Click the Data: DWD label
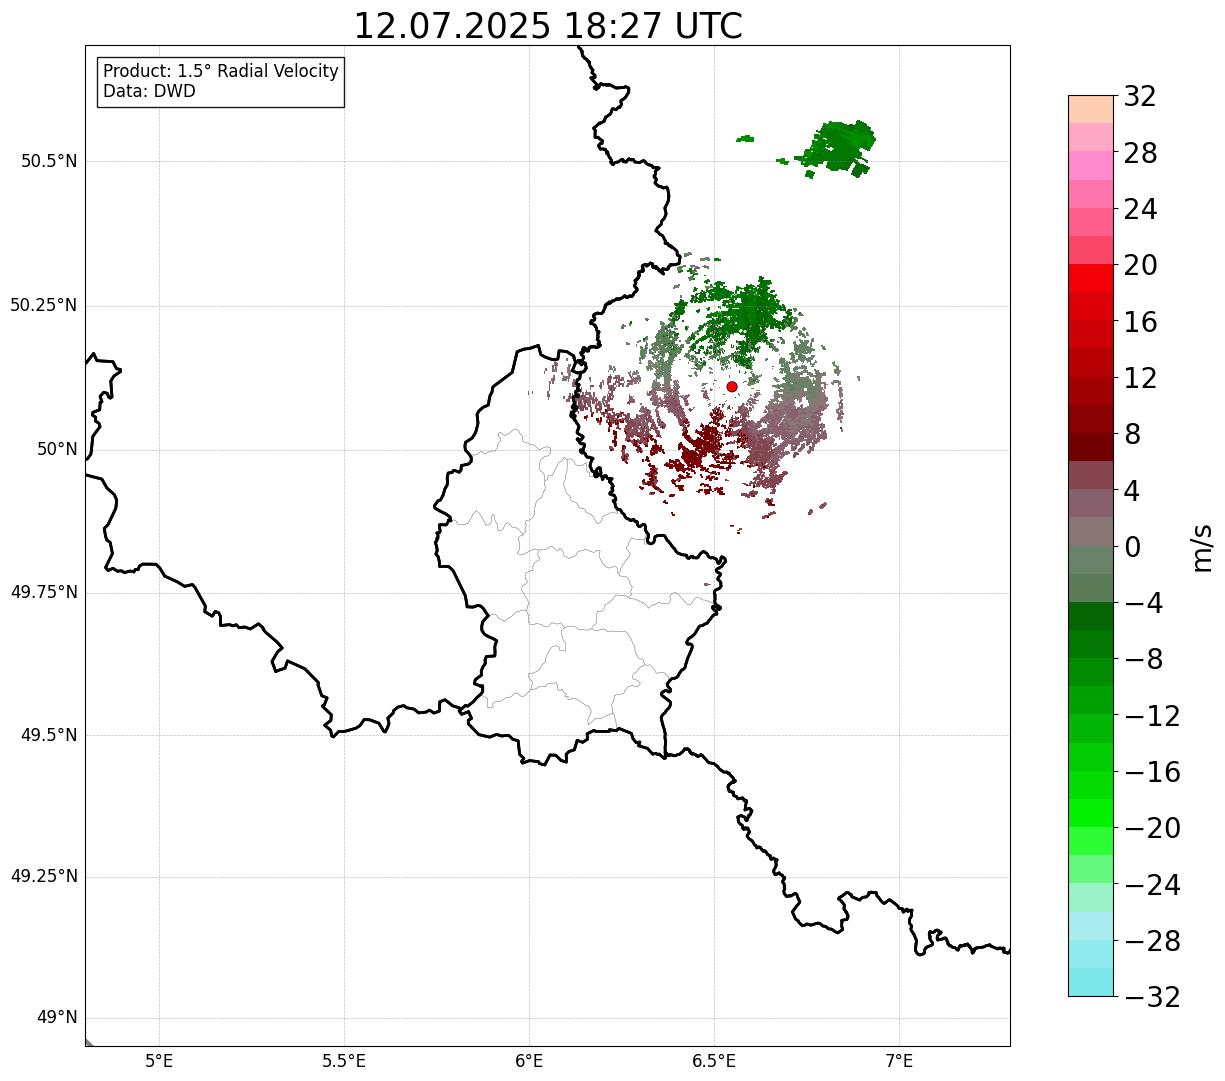Image resolution: width=1225 pixels, height=1081 pixels. [x=149, y=91]
